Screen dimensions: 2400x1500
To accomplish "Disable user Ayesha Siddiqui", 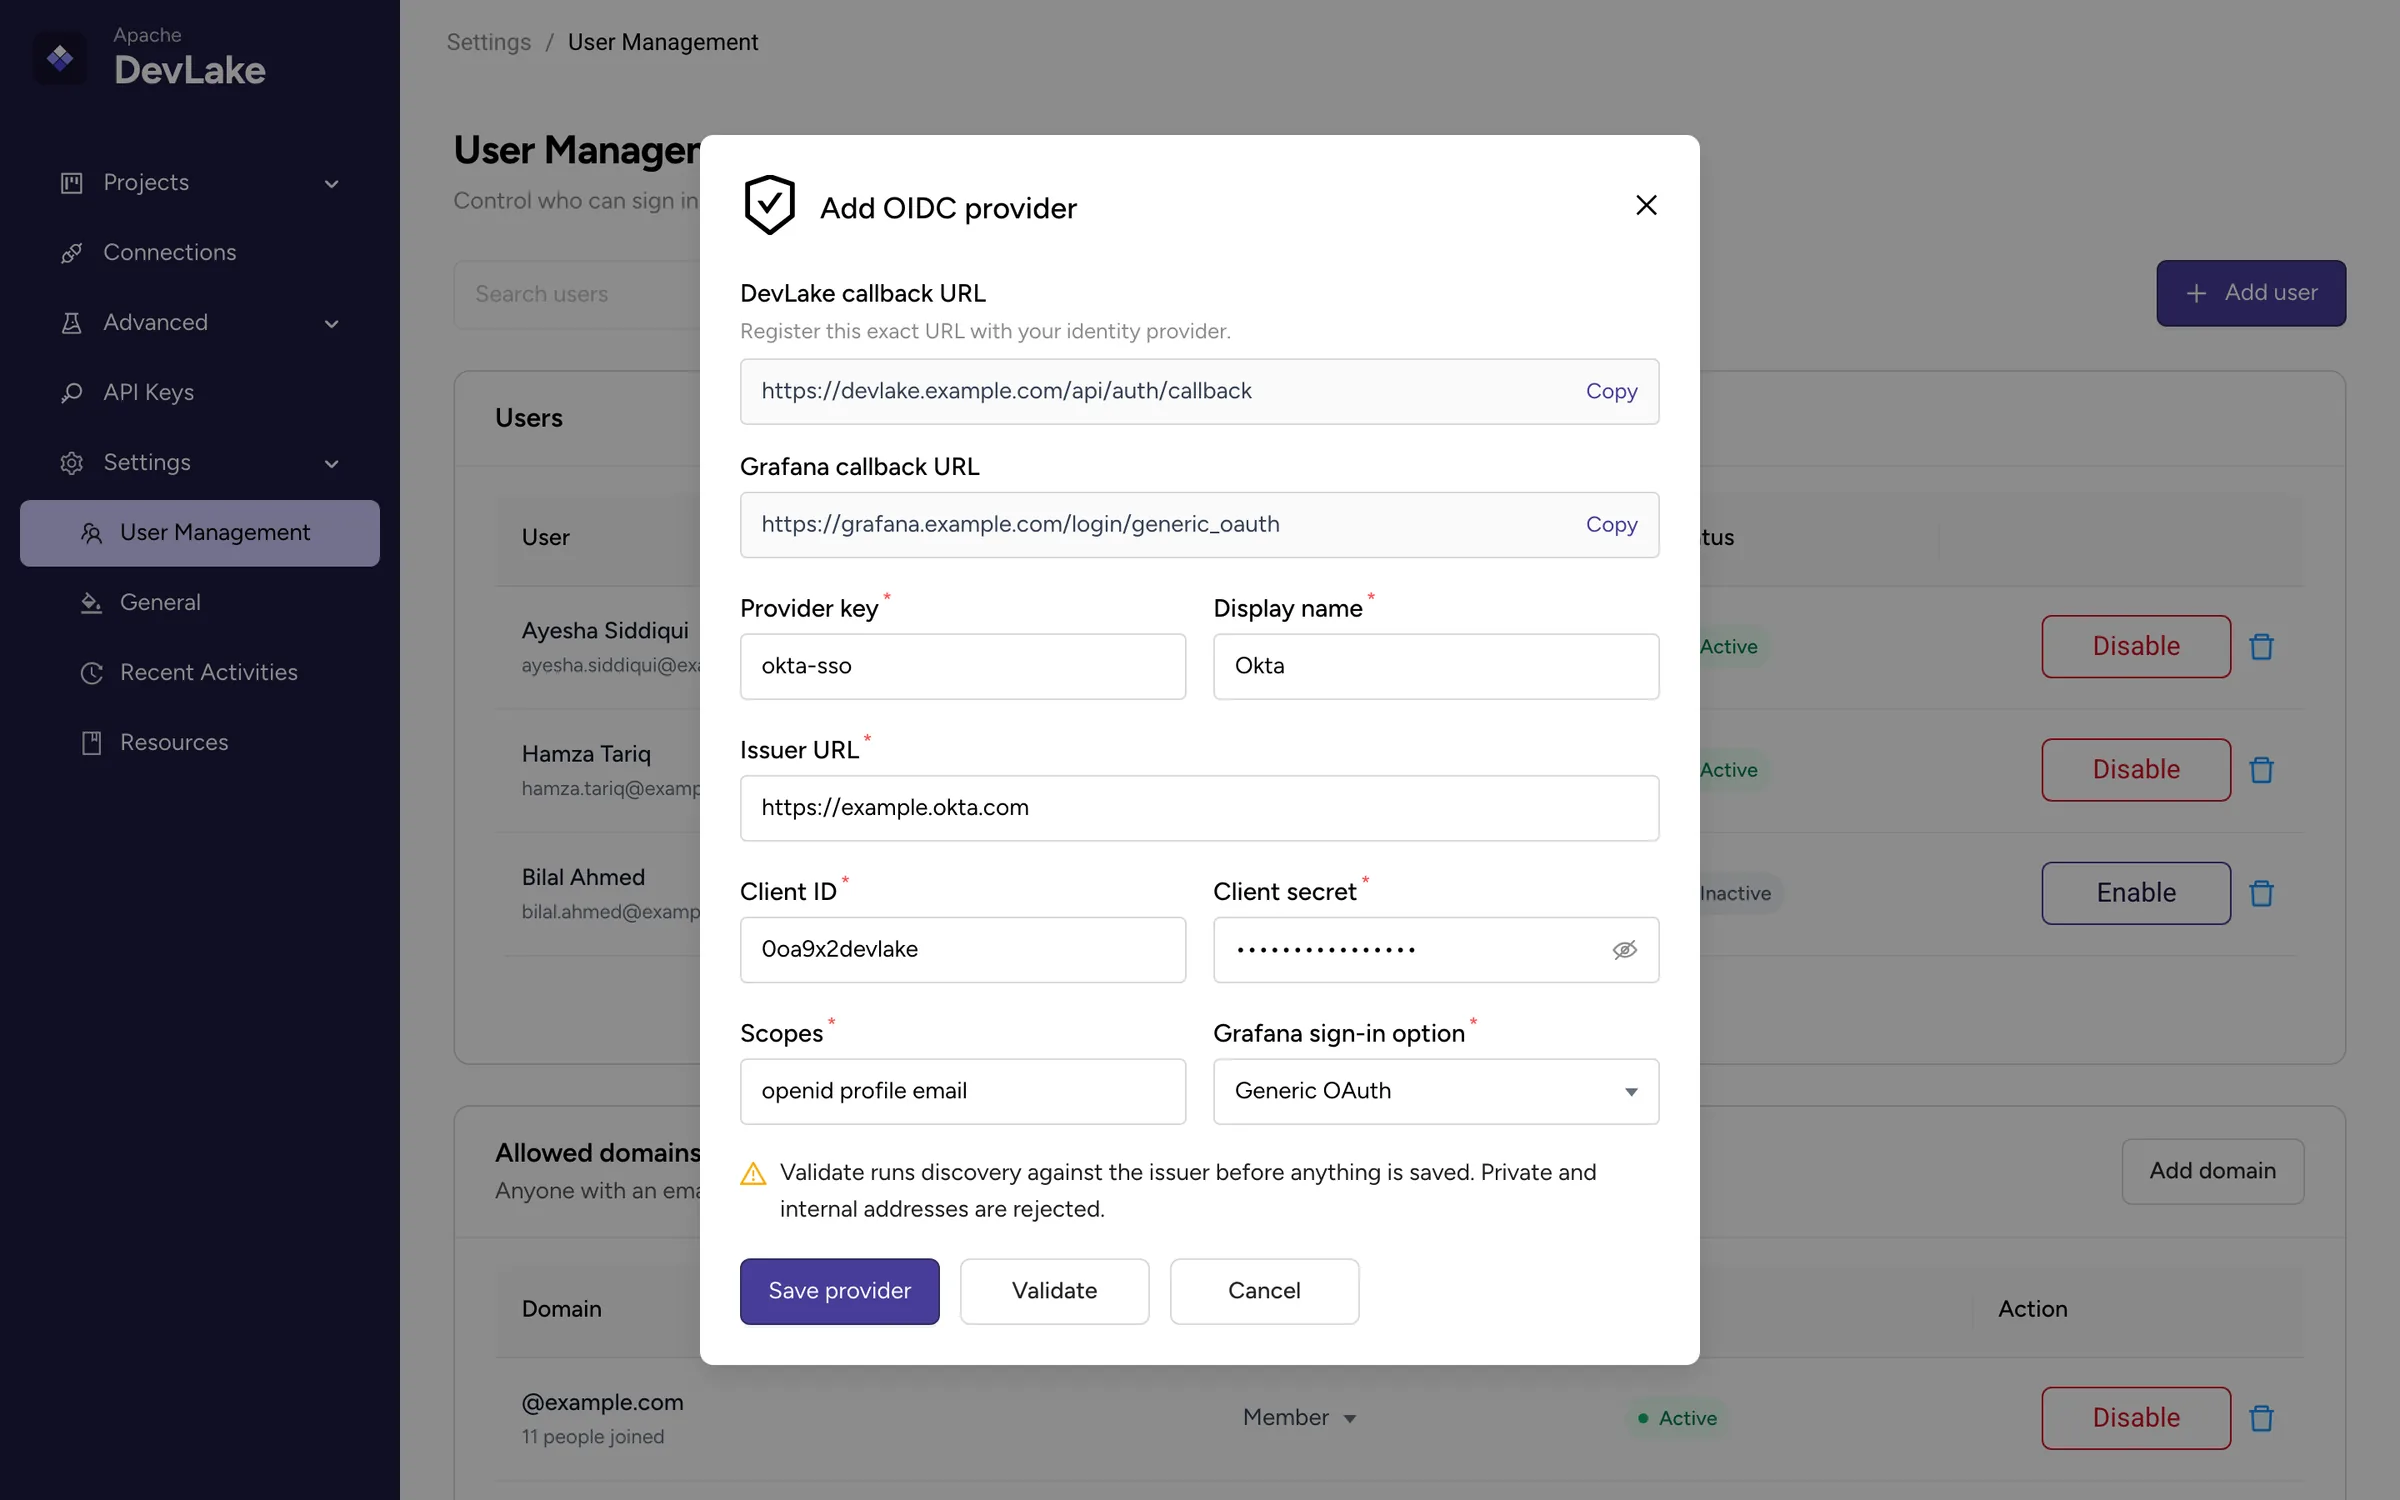I will pyautogui.click(x=2136, y=646).
